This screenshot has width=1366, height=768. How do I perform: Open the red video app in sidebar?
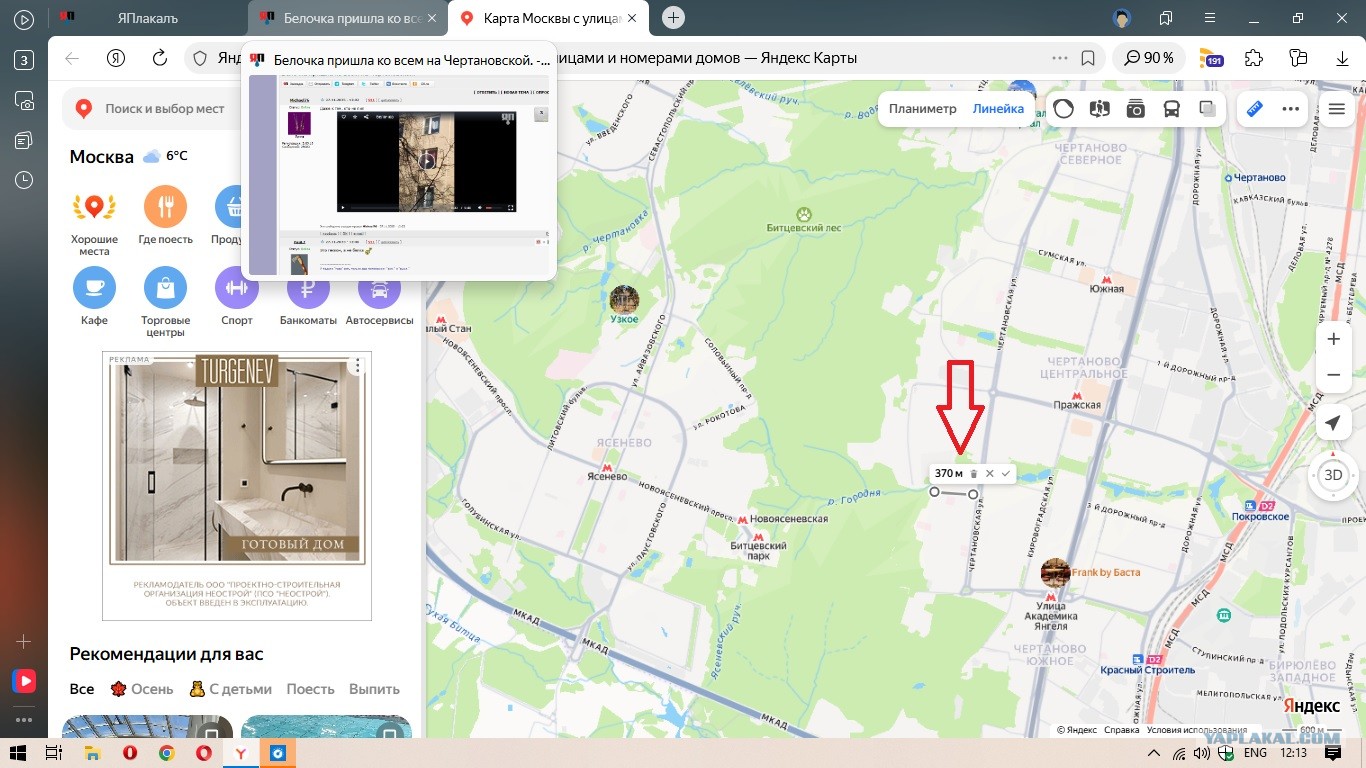24,681
